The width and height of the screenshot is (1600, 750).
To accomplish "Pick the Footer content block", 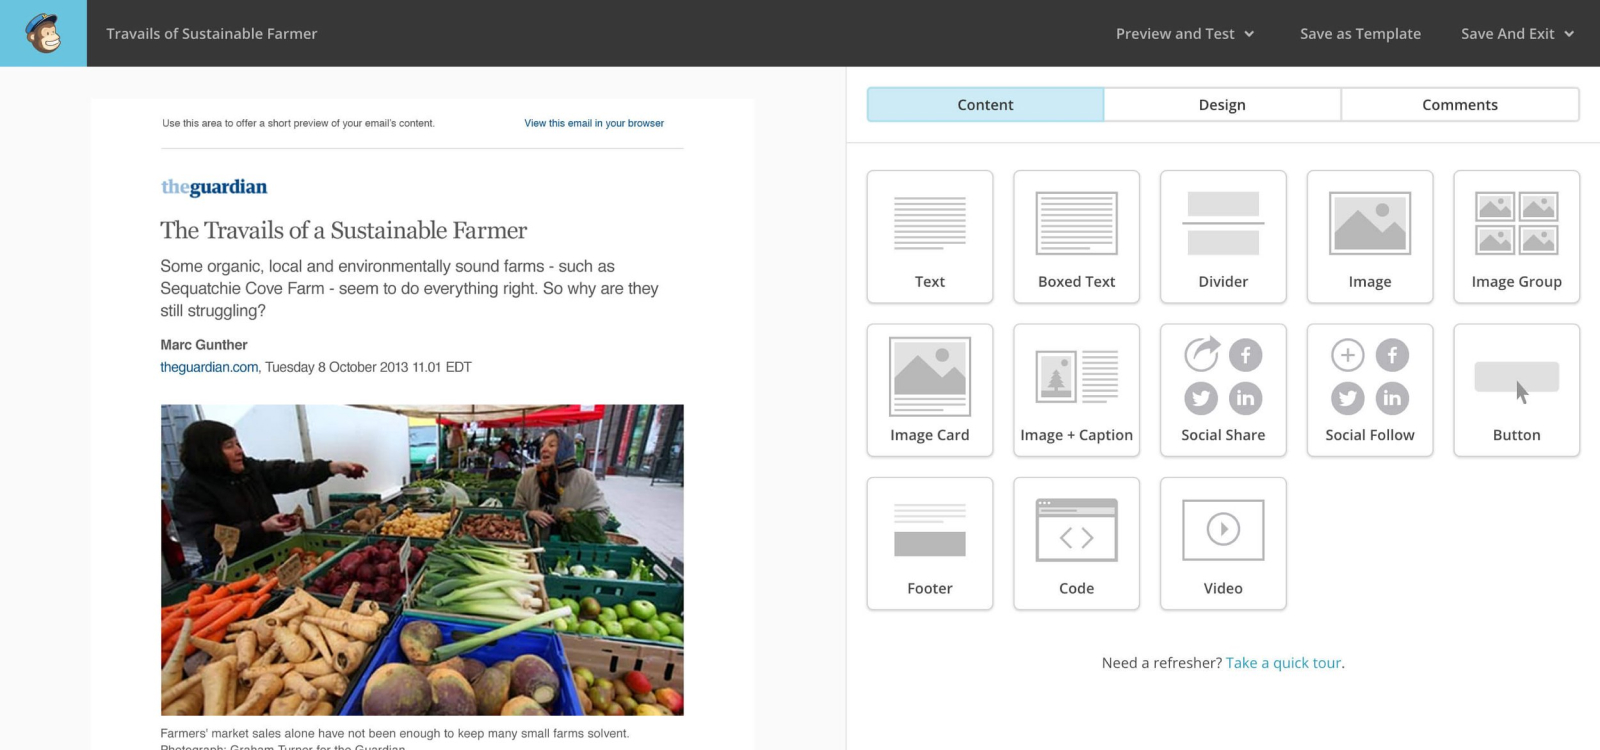I will [x=929, y=543].
